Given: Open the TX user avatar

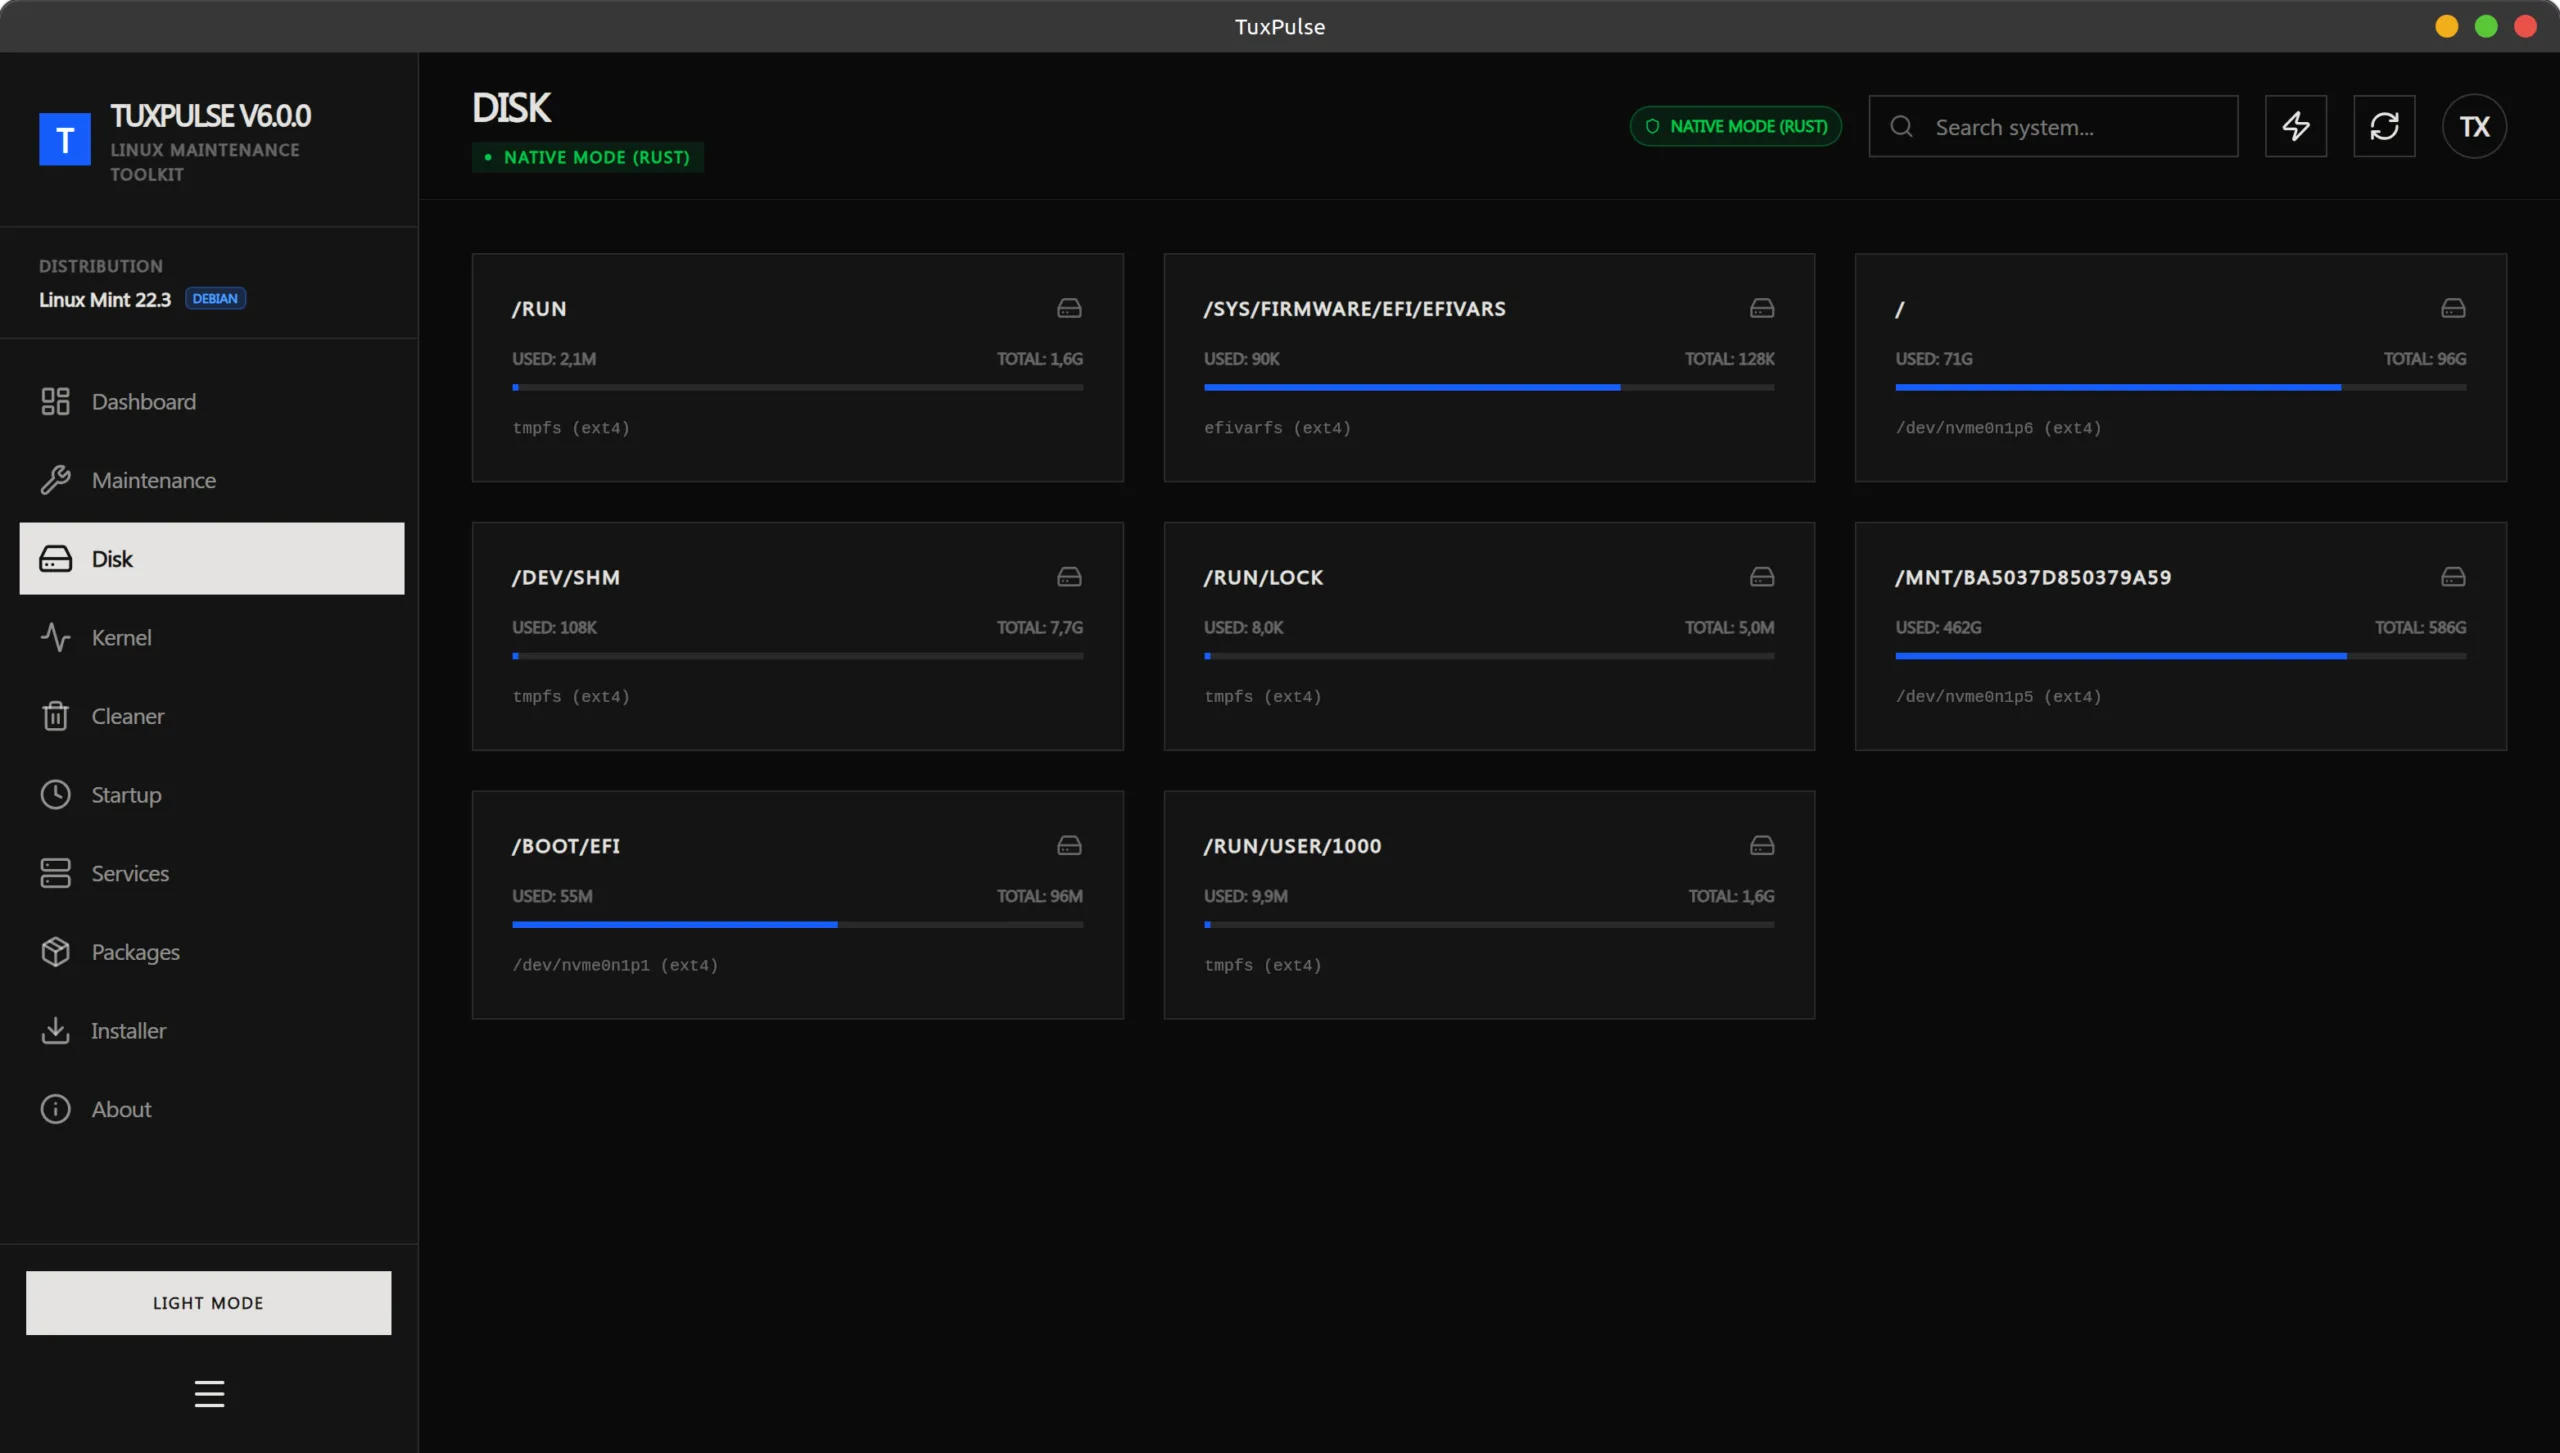Looking at the screenshot, I should (x=2474, y=126).
